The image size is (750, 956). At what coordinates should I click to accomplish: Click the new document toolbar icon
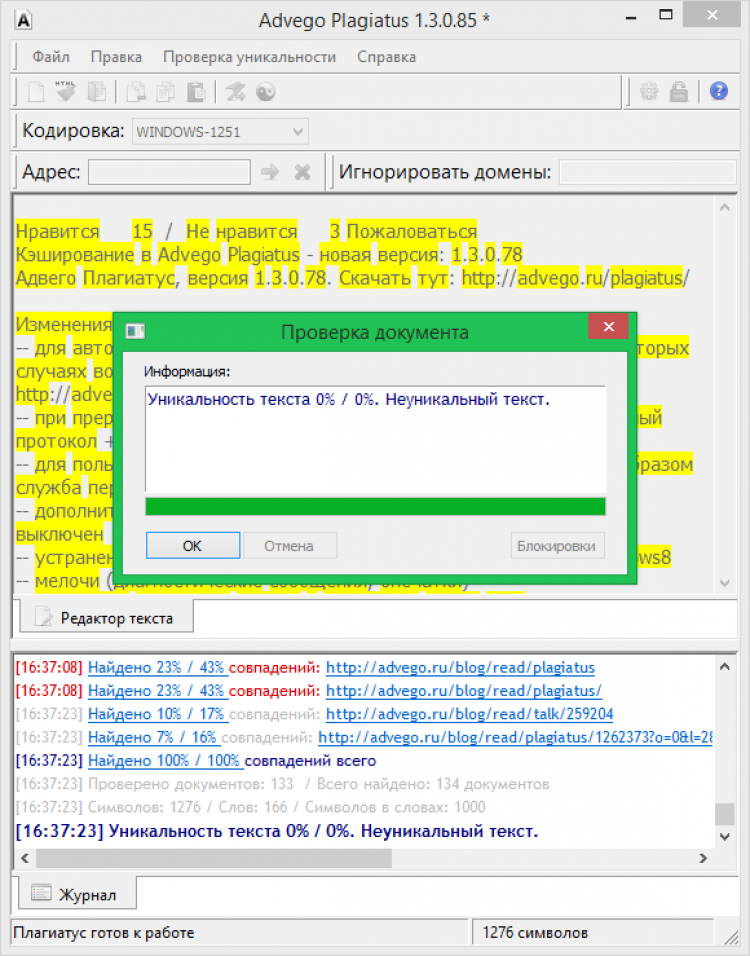coord(37,92)
